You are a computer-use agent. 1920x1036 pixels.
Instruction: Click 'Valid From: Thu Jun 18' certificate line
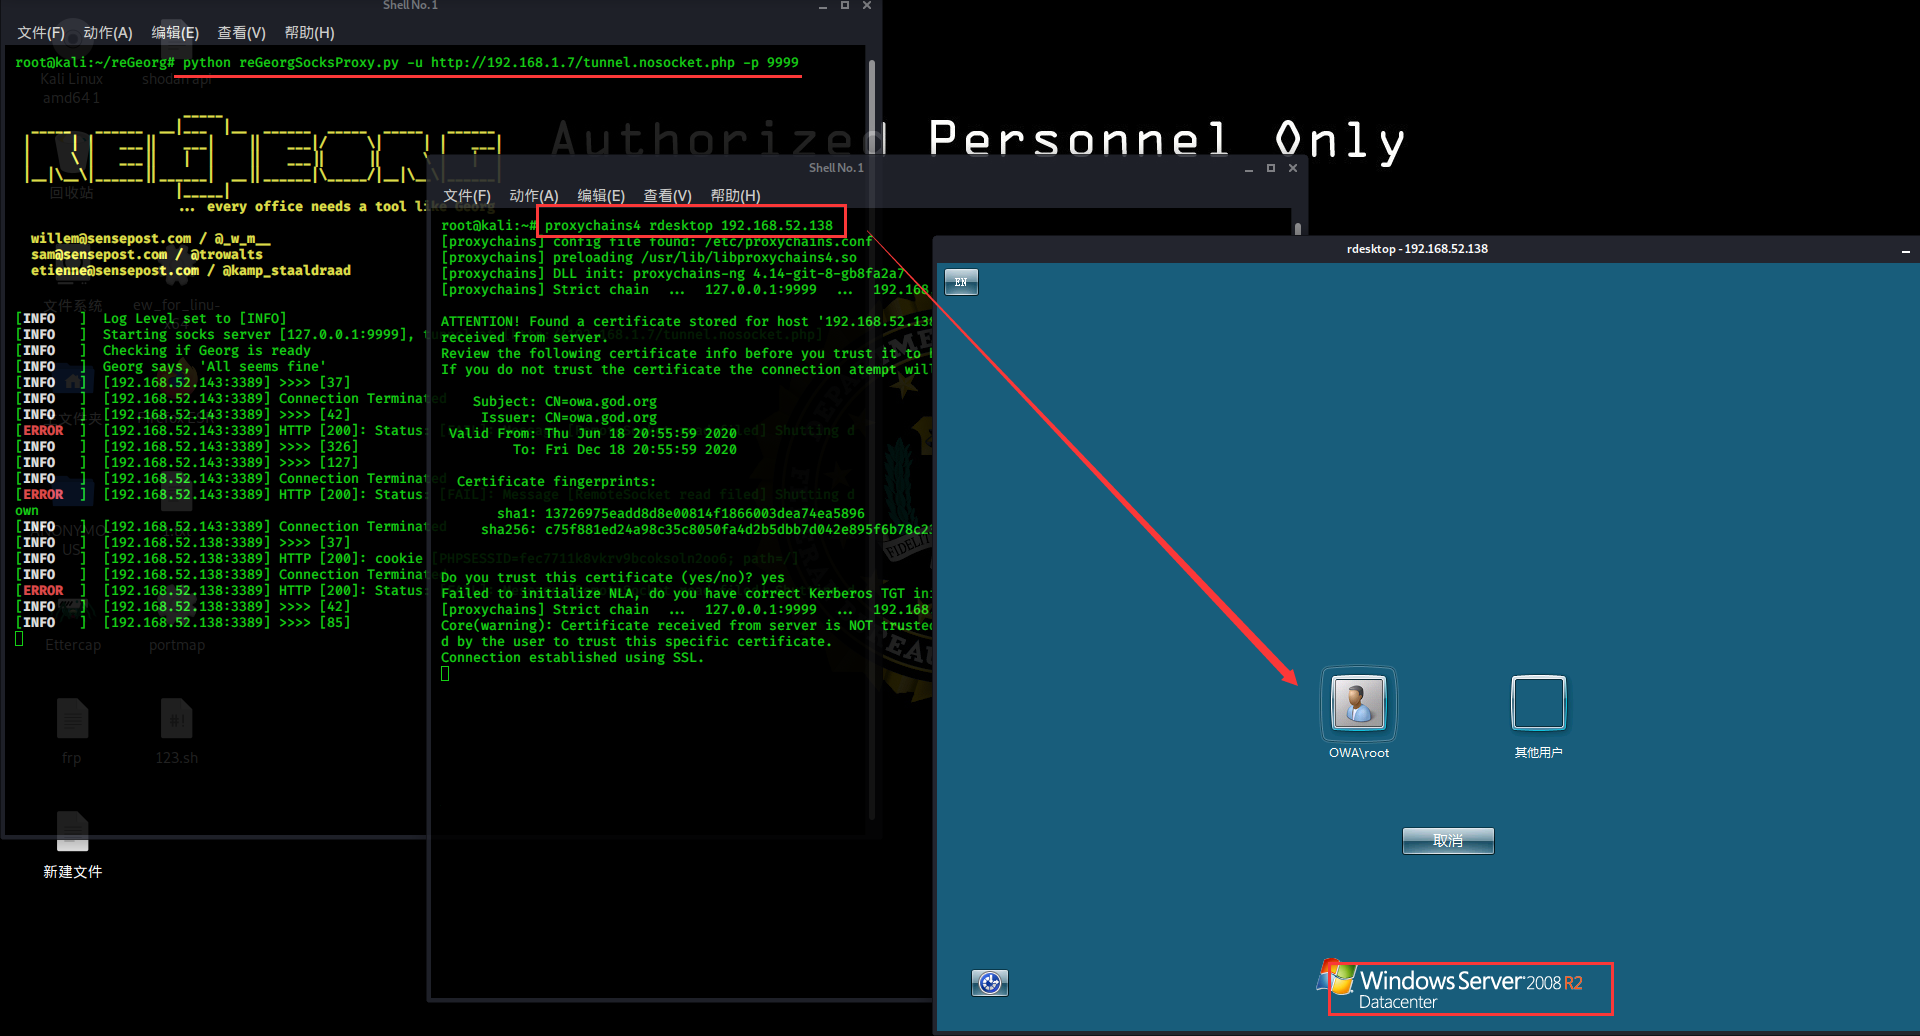click(x=592, y=434)
